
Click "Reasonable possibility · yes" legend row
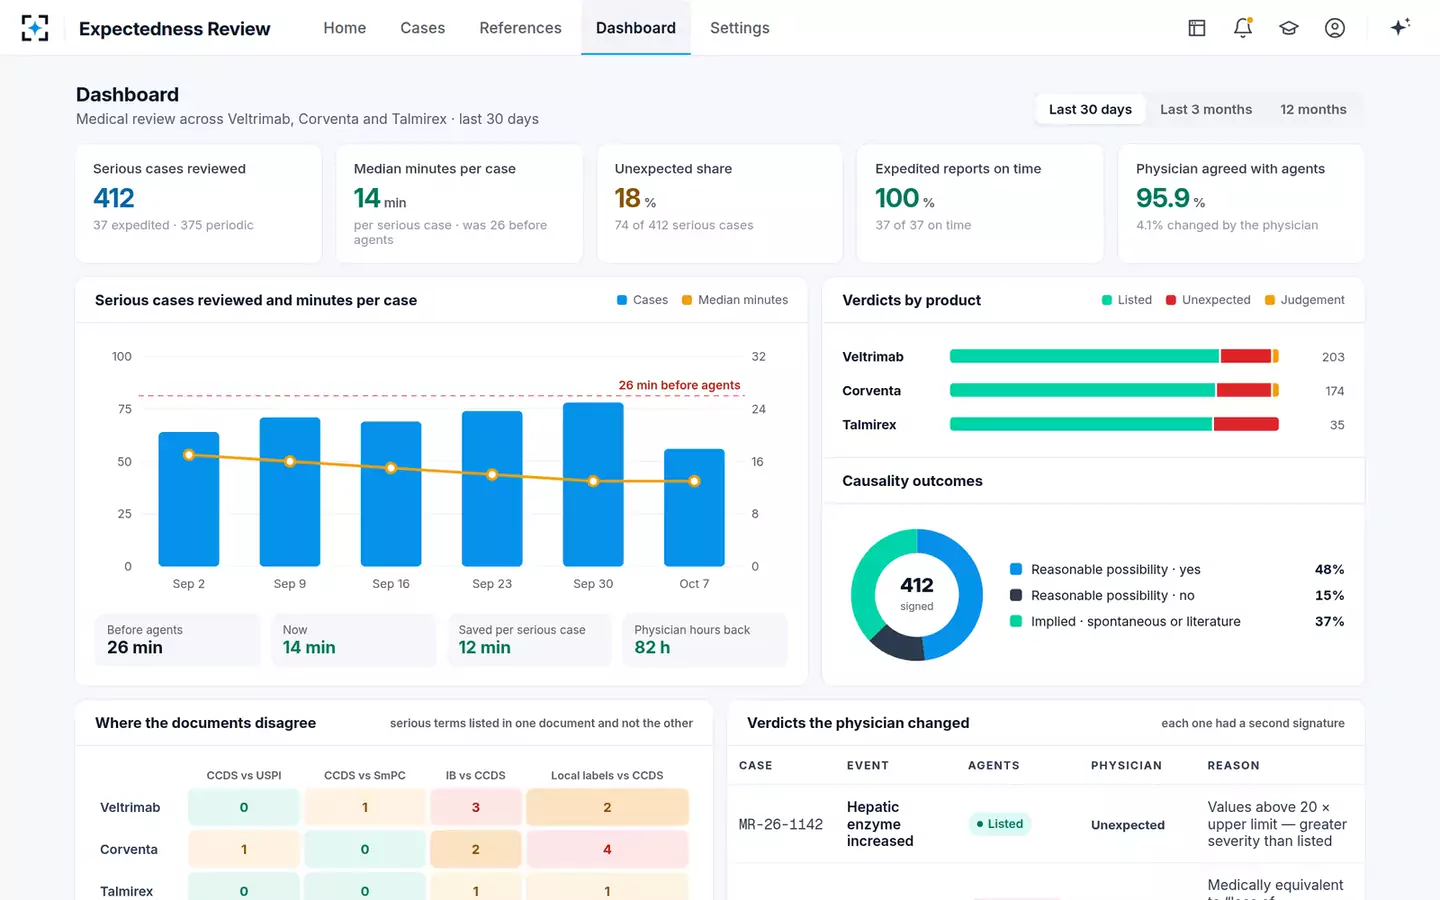pos(1177,569)
